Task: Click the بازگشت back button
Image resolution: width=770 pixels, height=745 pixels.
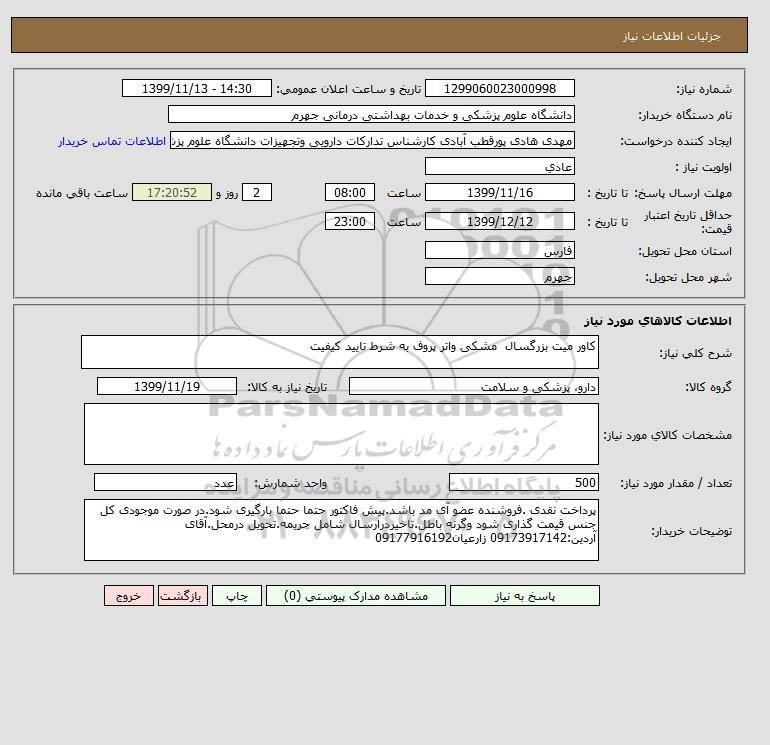Action: [x=183, y=596]
